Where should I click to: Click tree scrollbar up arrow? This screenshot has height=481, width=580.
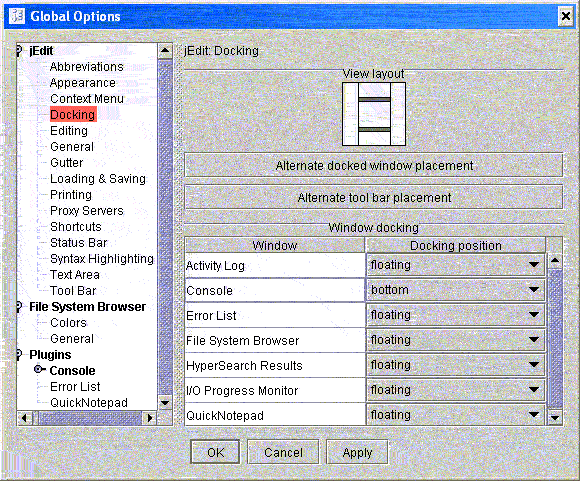(x=165, y=51)
